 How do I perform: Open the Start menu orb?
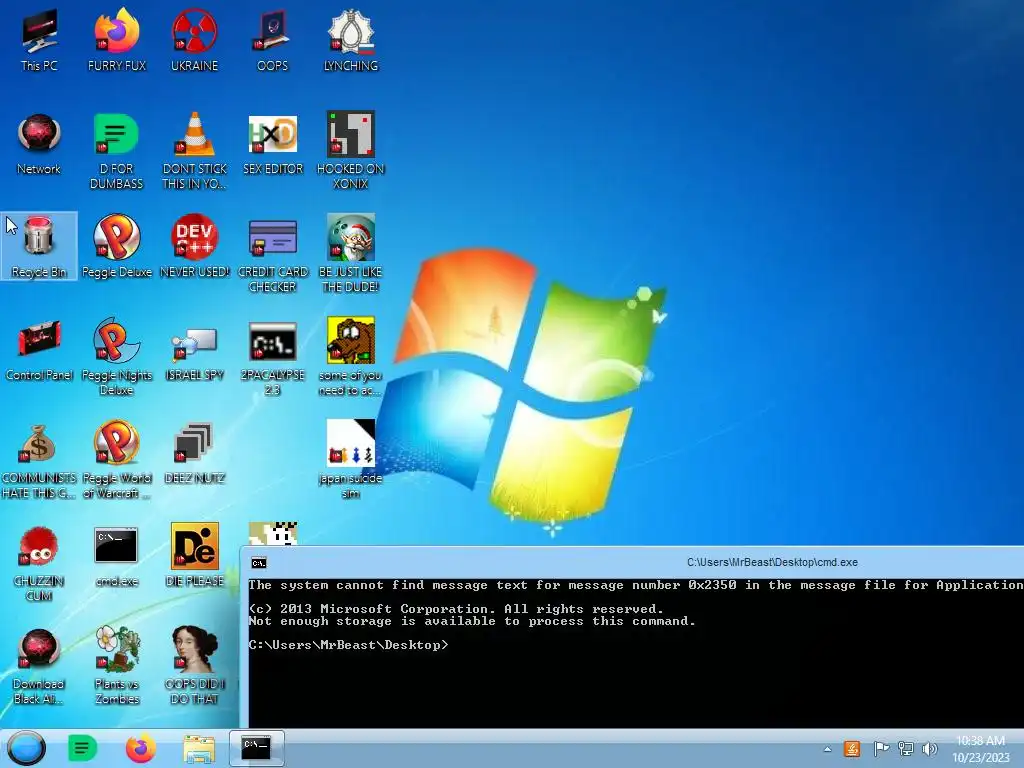coord(27,748)
